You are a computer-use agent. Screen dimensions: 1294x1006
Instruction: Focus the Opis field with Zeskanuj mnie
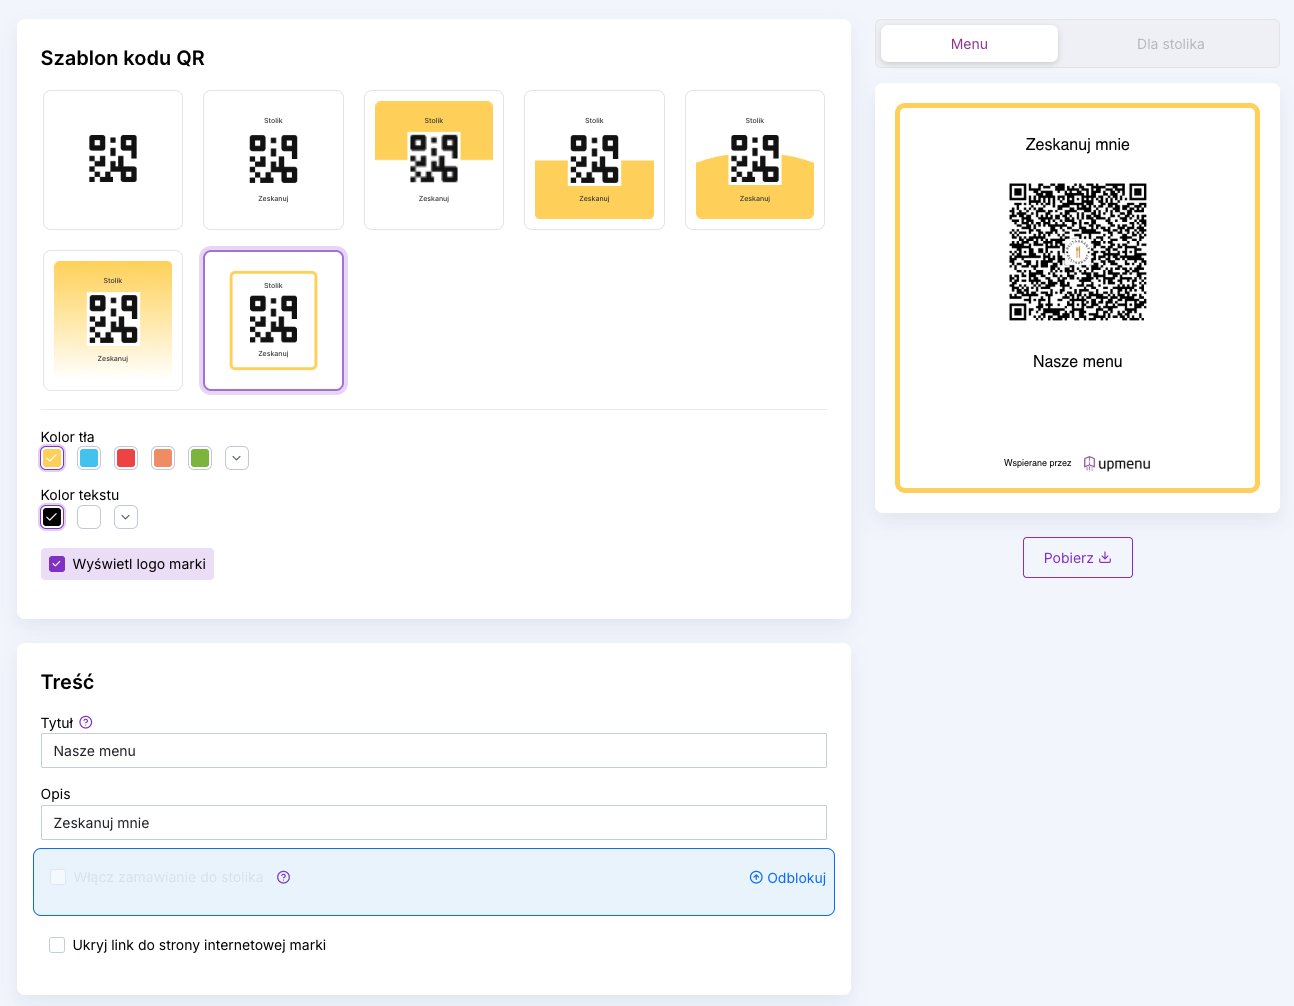[x=434, y=823]
